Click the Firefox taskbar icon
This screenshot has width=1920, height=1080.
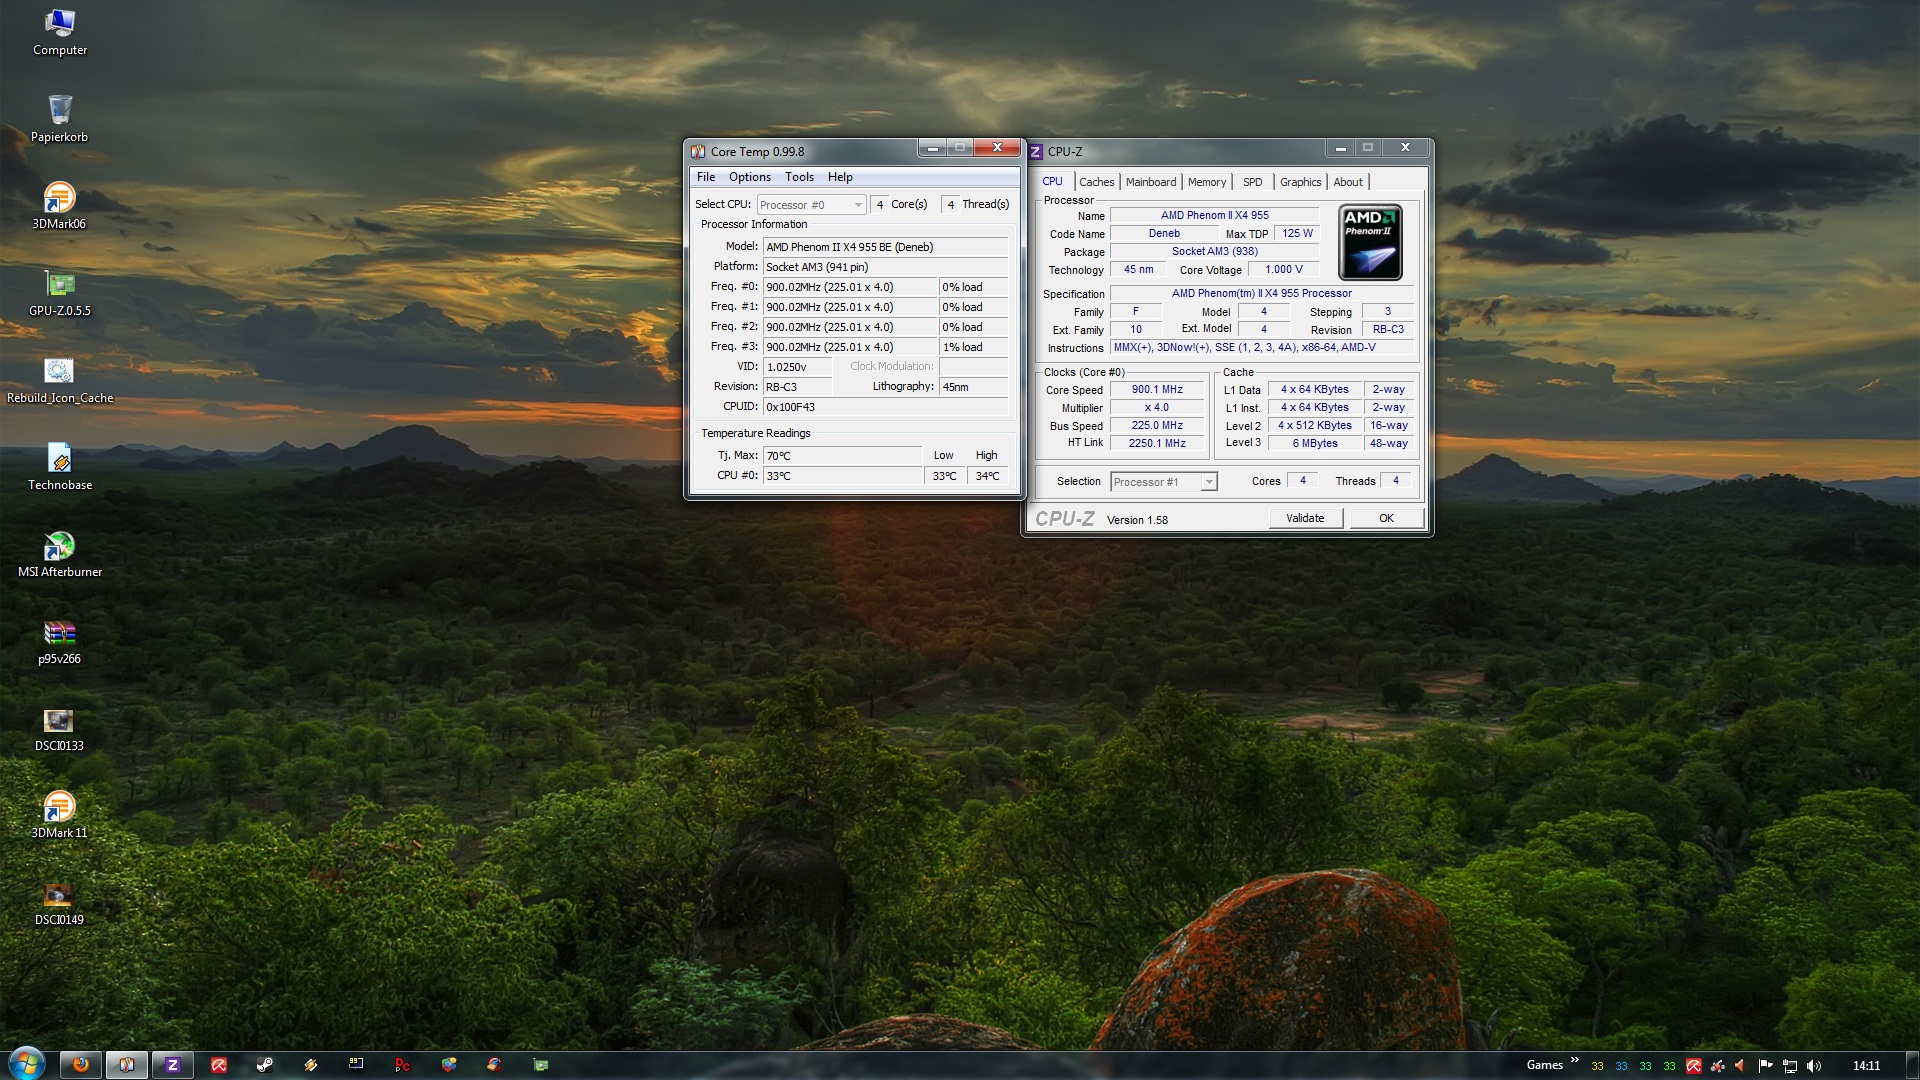tap(81, 1065)
